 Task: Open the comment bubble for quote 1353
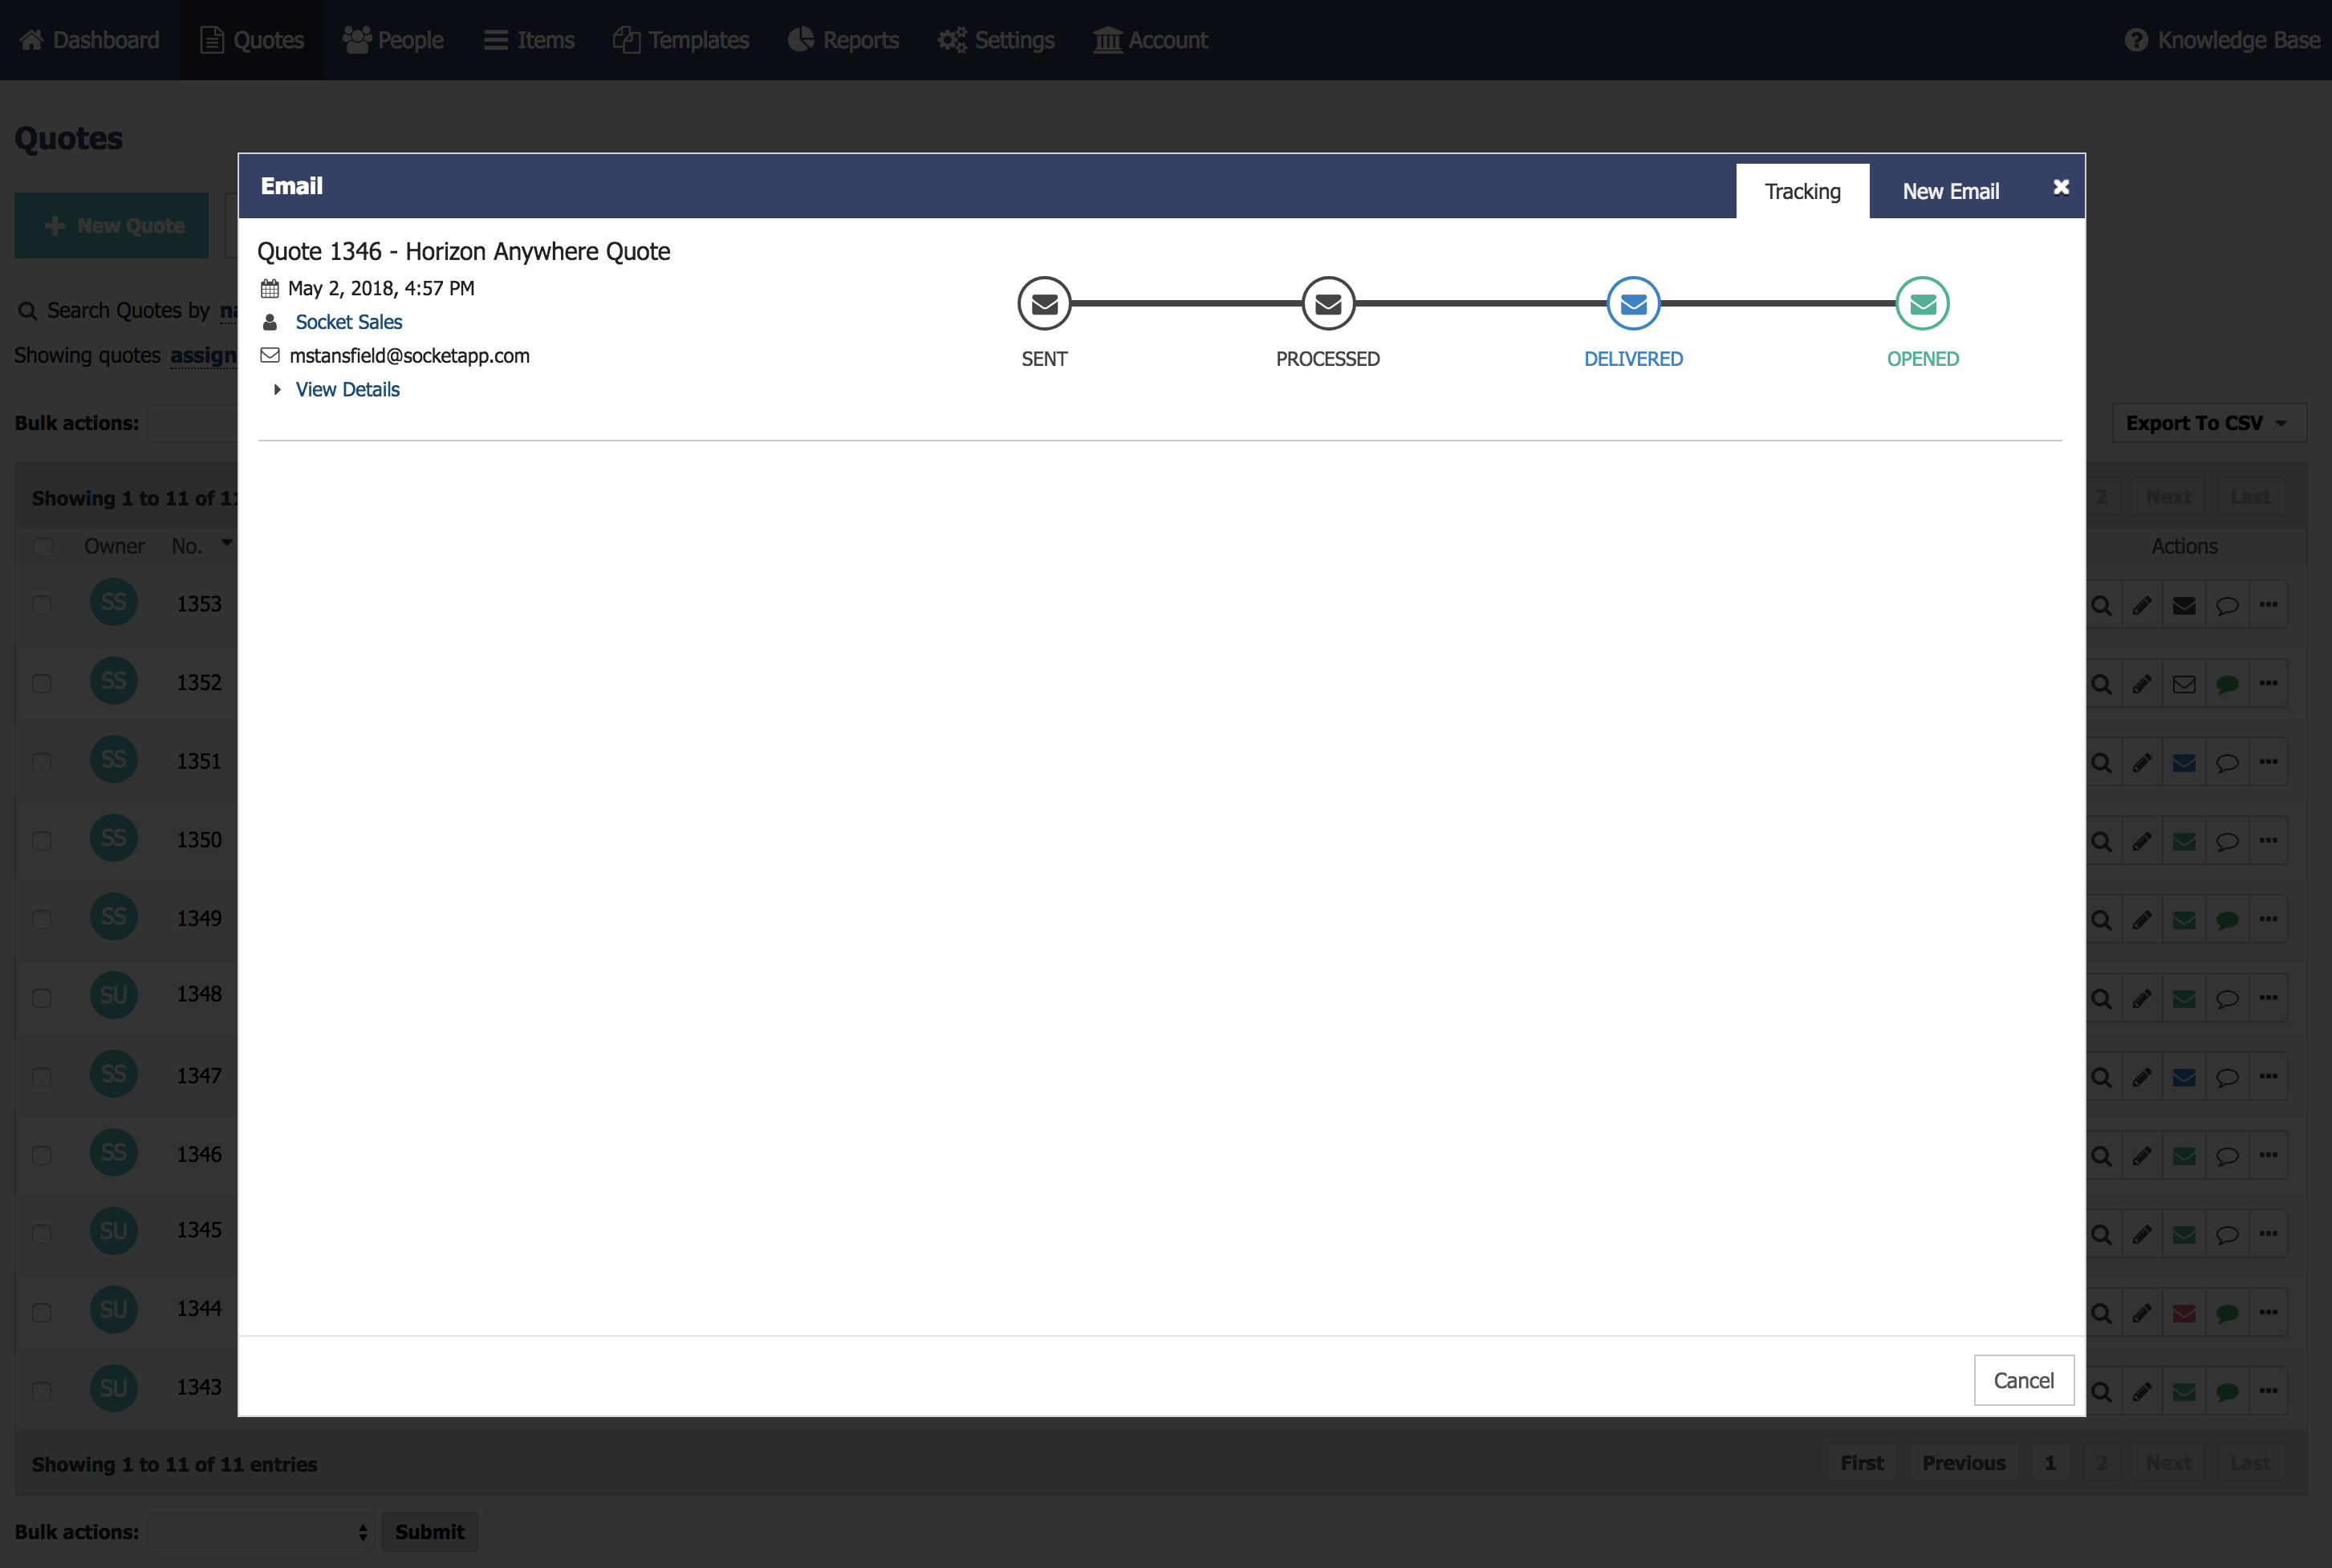[2226, 605]
